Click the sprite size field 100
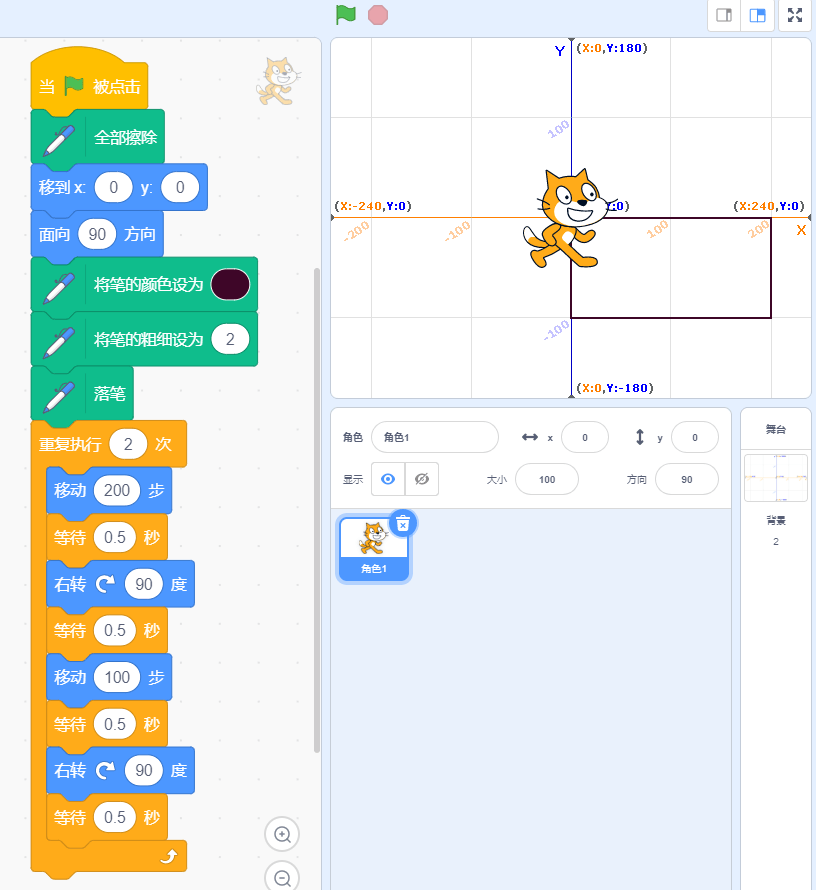The height and width of the screenshot is (890, 816). [547, 480]
